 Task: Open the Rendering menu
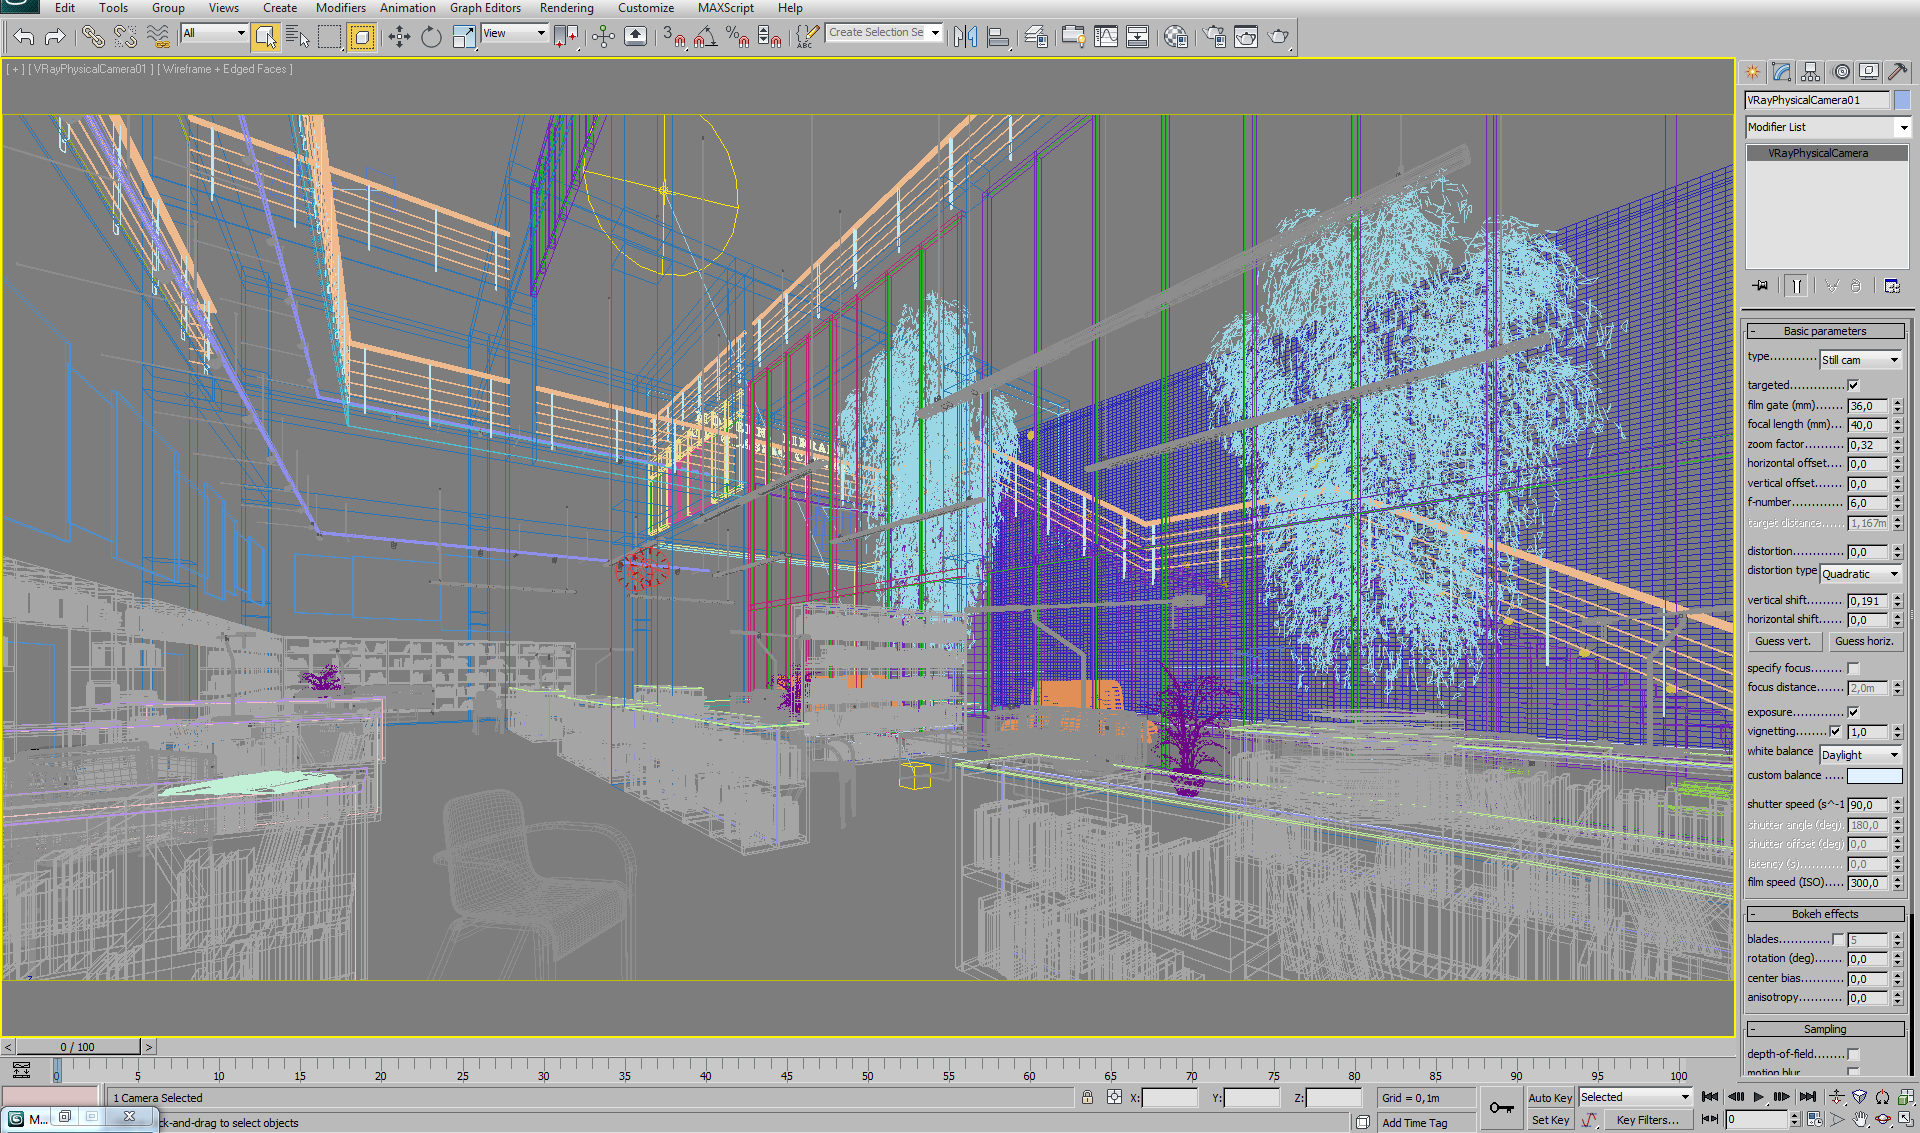566,8
